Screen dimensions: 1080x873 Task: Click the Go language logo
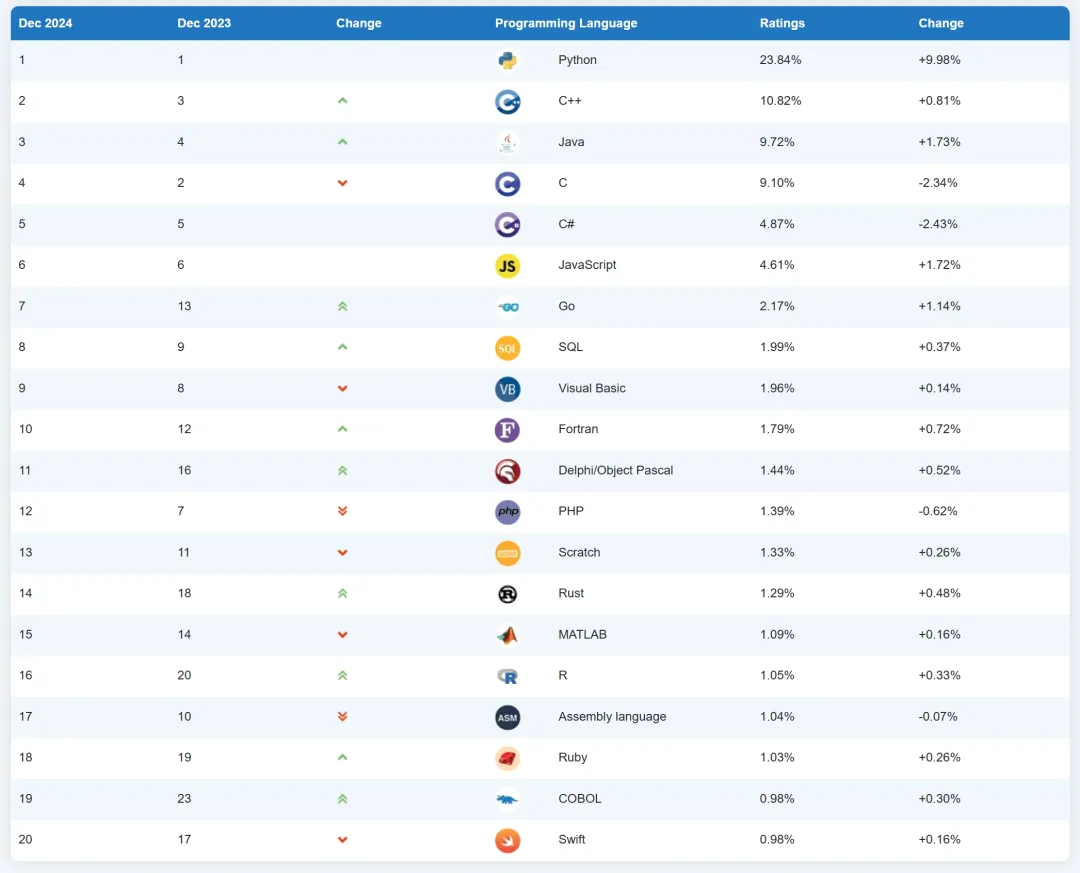click(507, 306)
